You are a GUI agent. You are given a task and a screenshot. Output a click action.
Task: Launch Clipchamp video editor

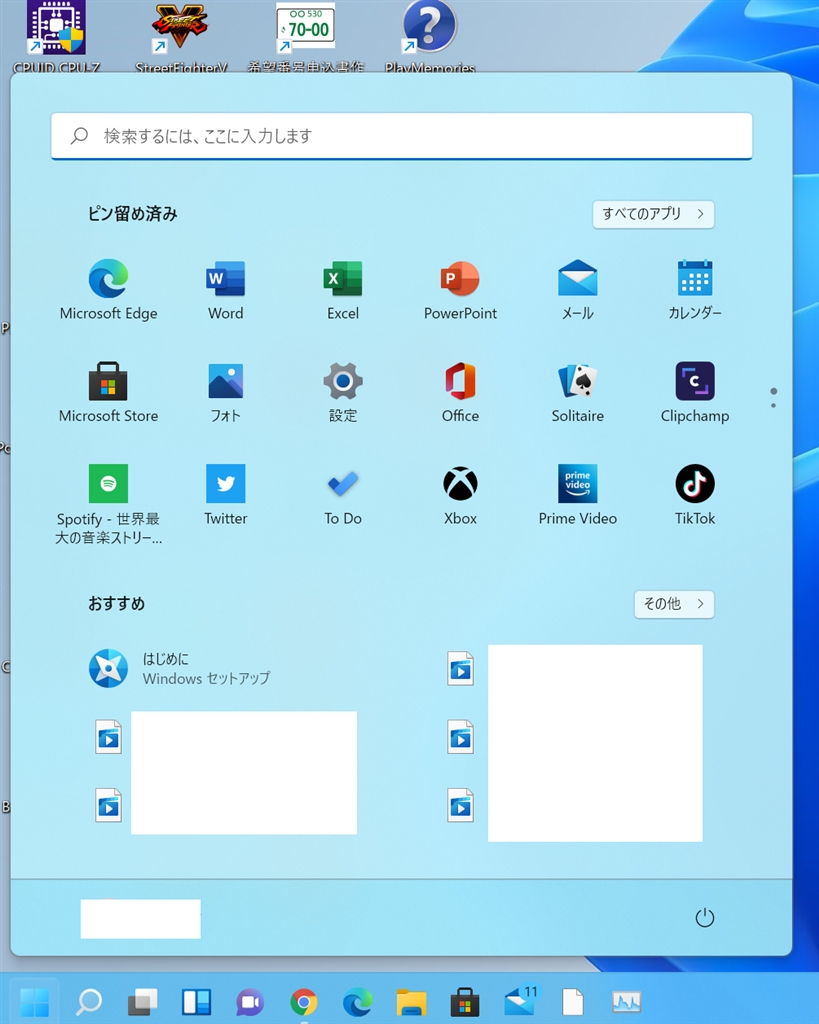pos(695,392)
